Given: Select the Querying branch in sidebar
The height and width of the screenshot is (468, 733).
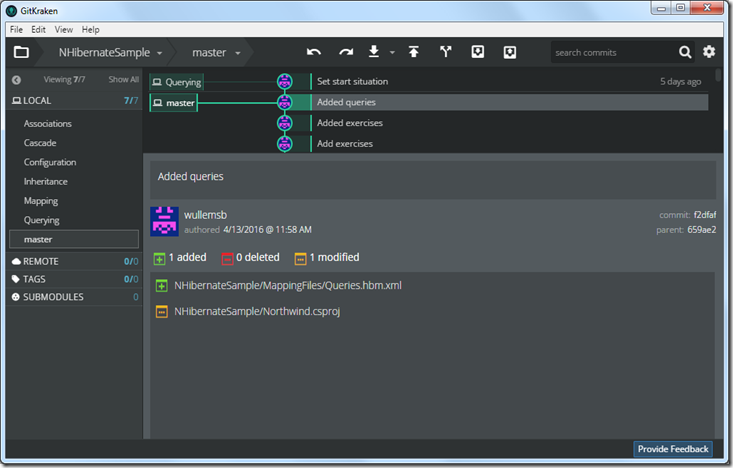Looking at the screenshot, I should 42,220.
